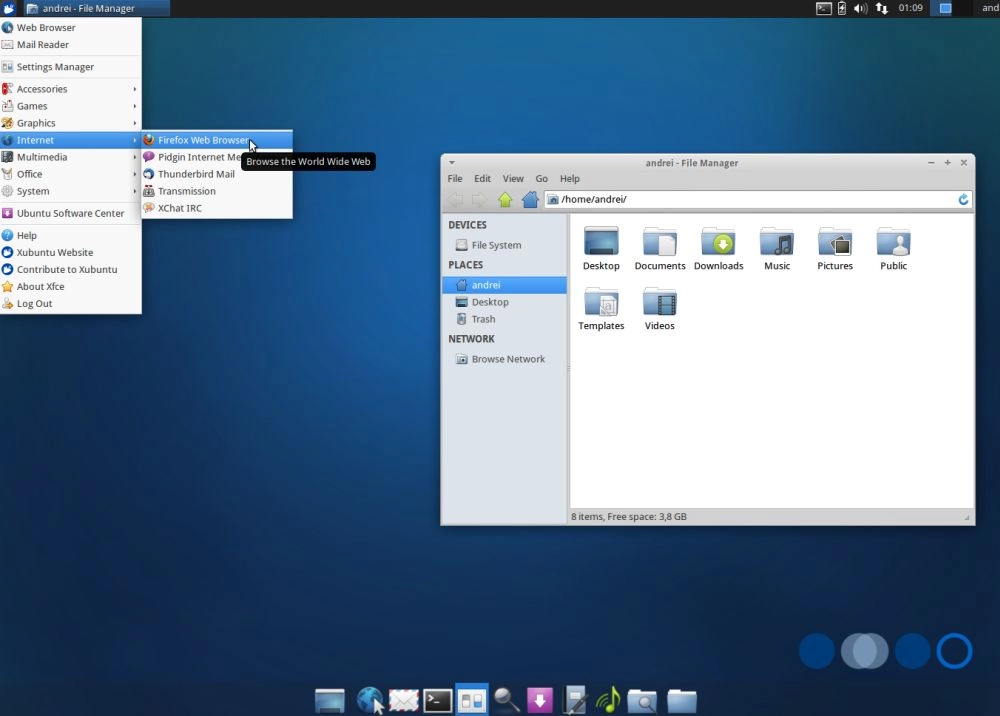Go to home folder via blue house icon
Screen dimensions: 1000x716
click(530, 200)
